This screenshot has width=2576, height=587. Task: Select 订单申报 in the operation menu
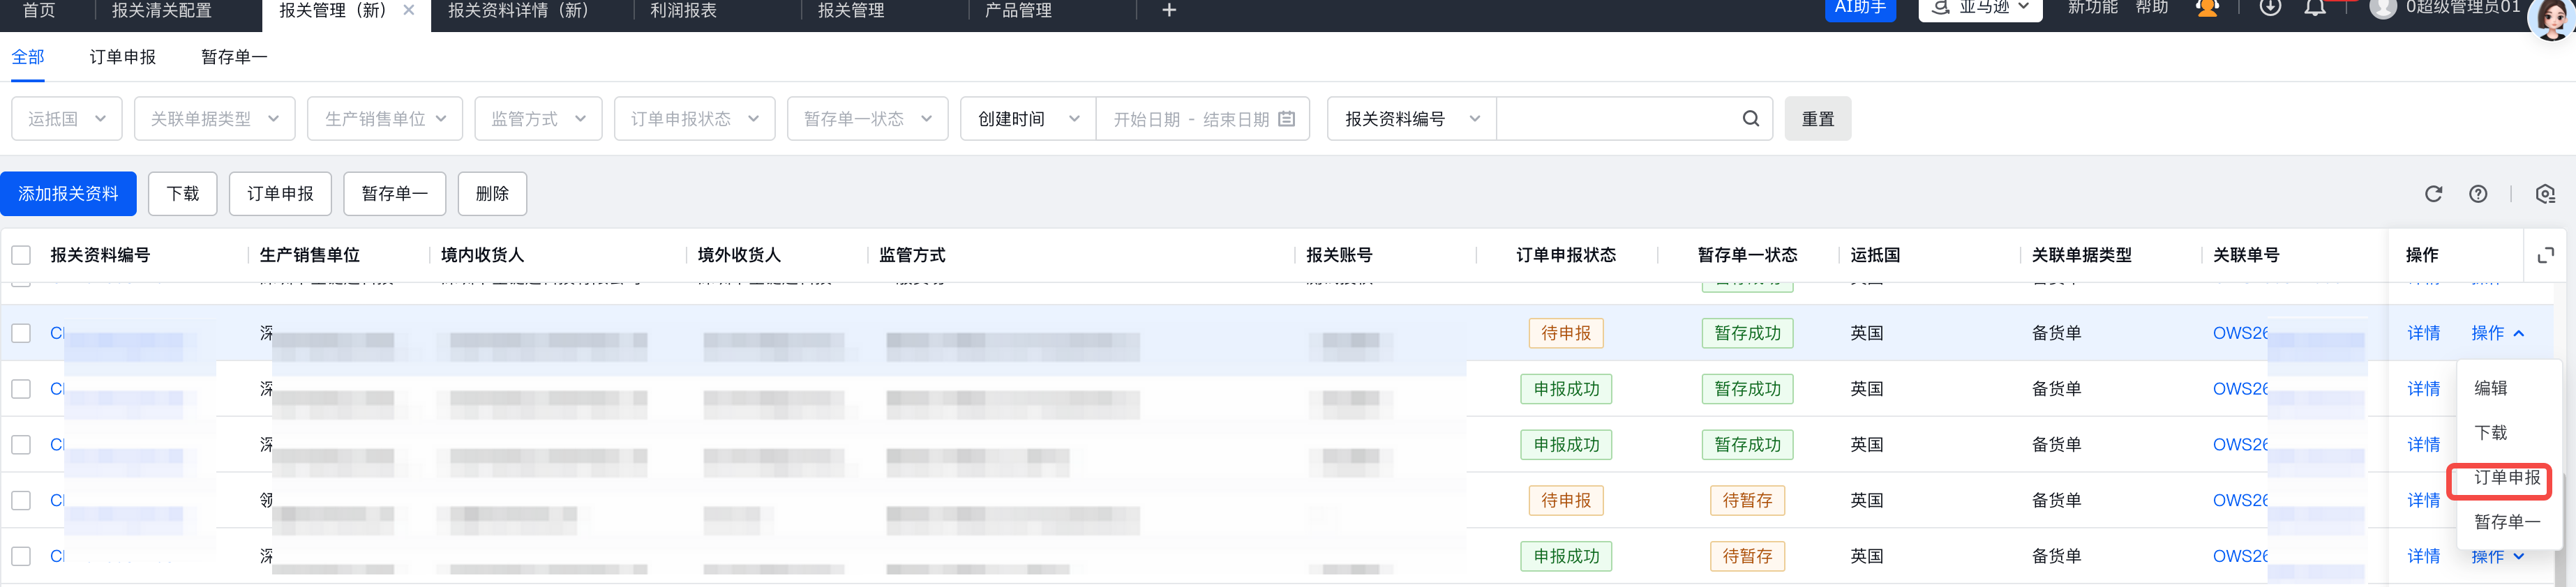pos(2506,478)
